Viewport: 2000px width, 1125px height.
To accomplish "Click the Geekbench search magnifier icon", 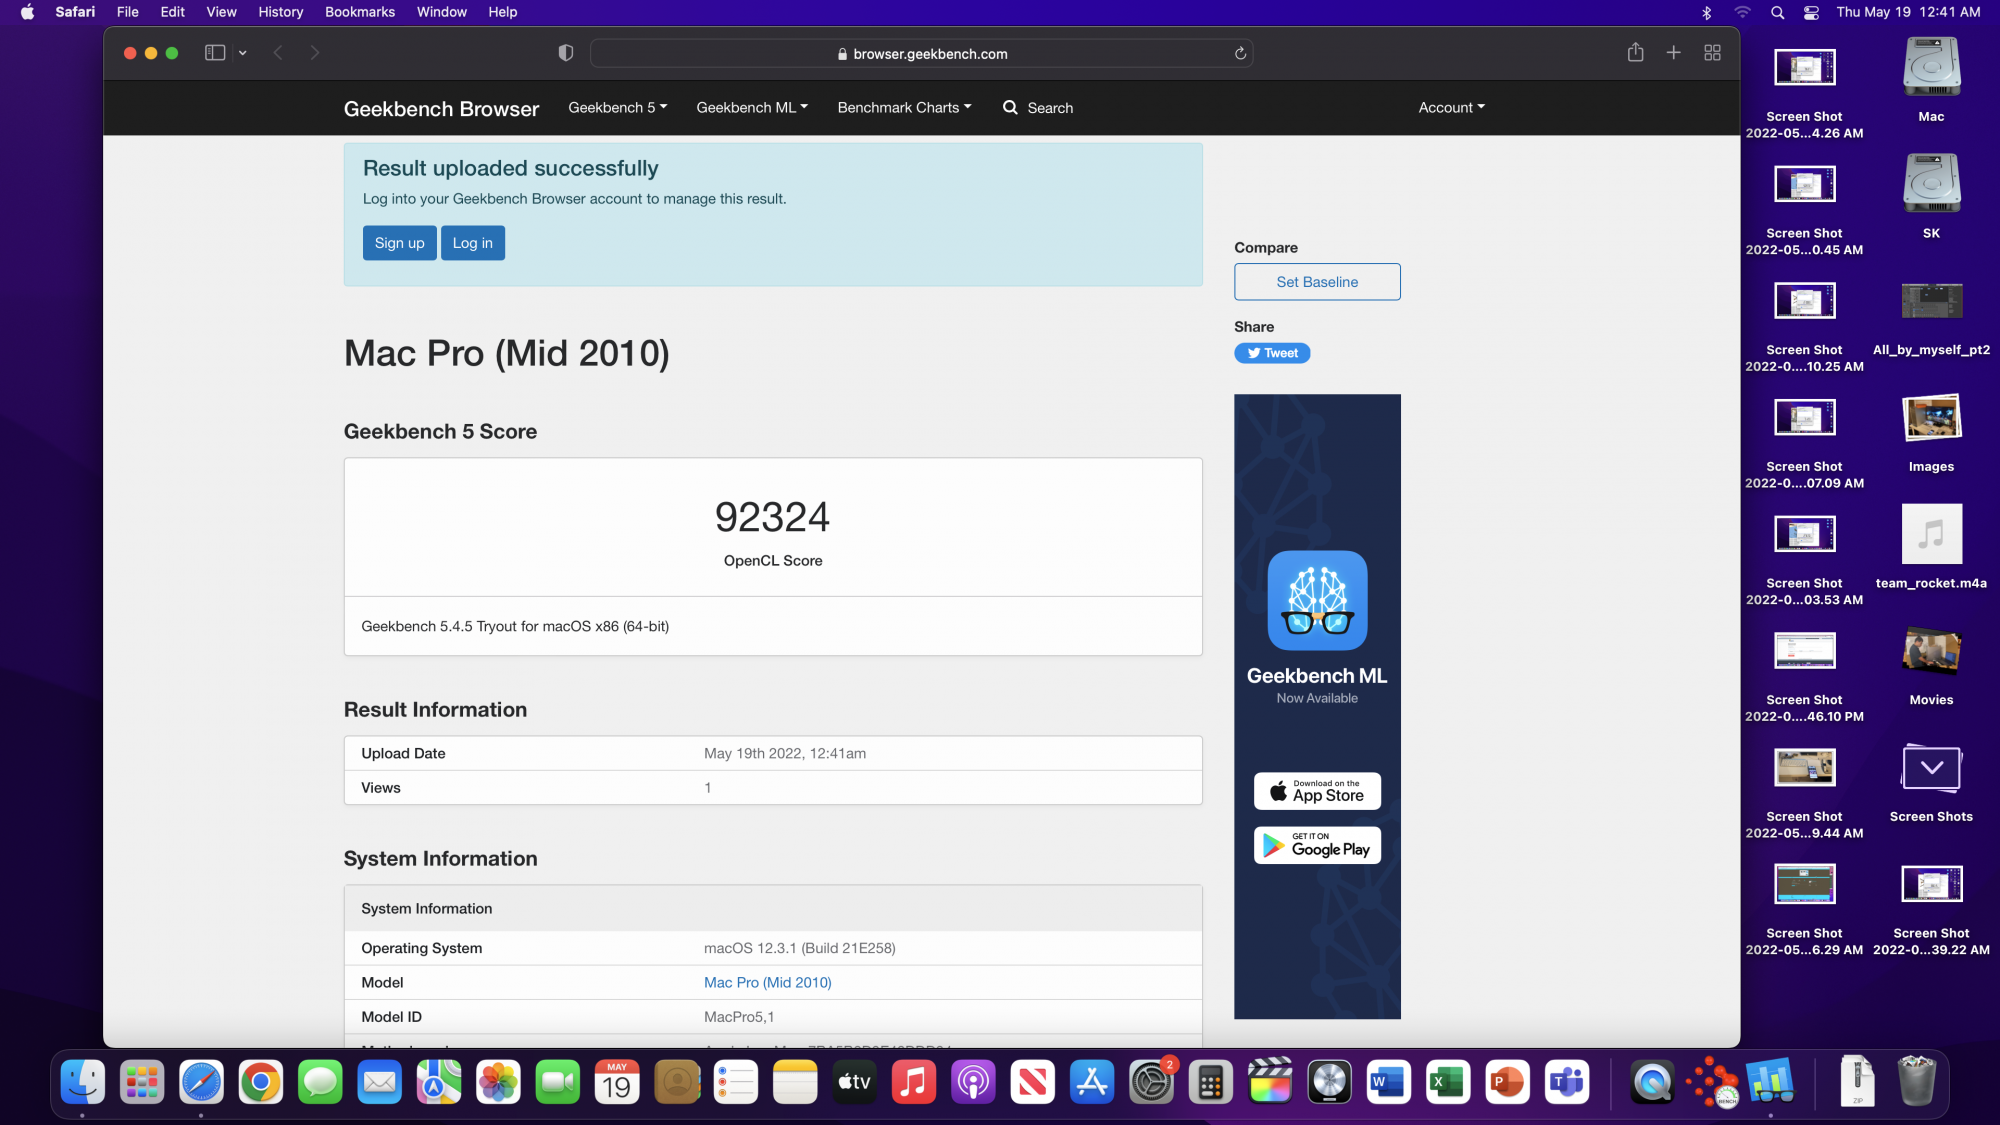I will (x=1010, y=108).
